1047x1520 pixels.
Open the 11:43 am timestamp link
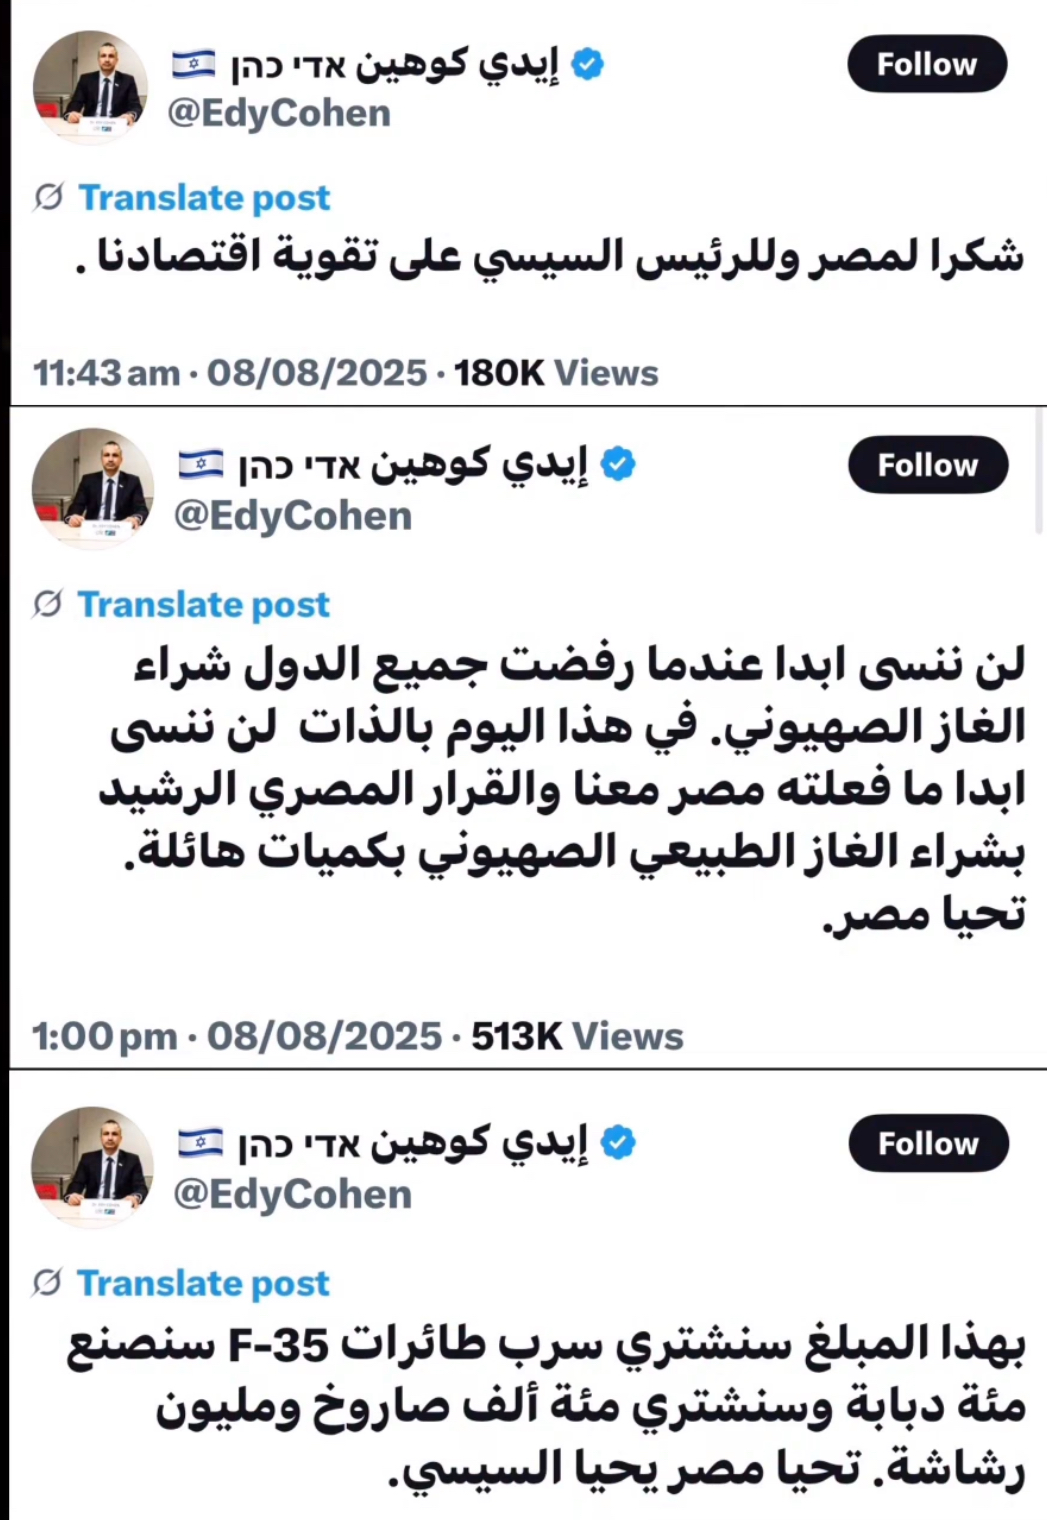pos(106,373)
